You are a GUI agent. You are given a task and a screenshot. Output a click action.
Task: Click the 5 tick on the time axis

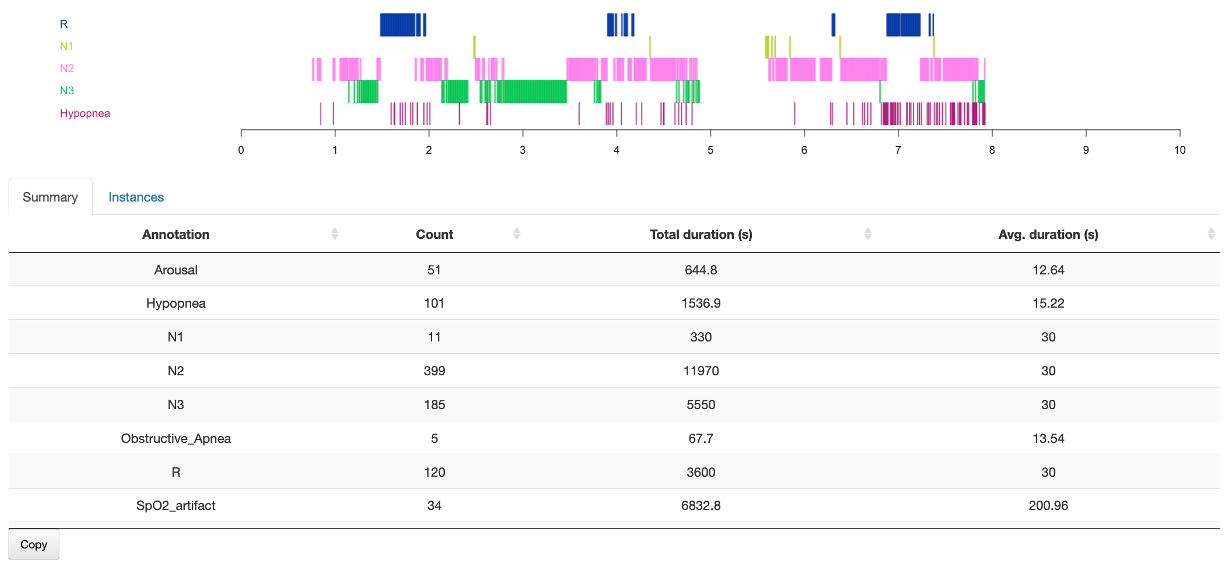(710, 150)
